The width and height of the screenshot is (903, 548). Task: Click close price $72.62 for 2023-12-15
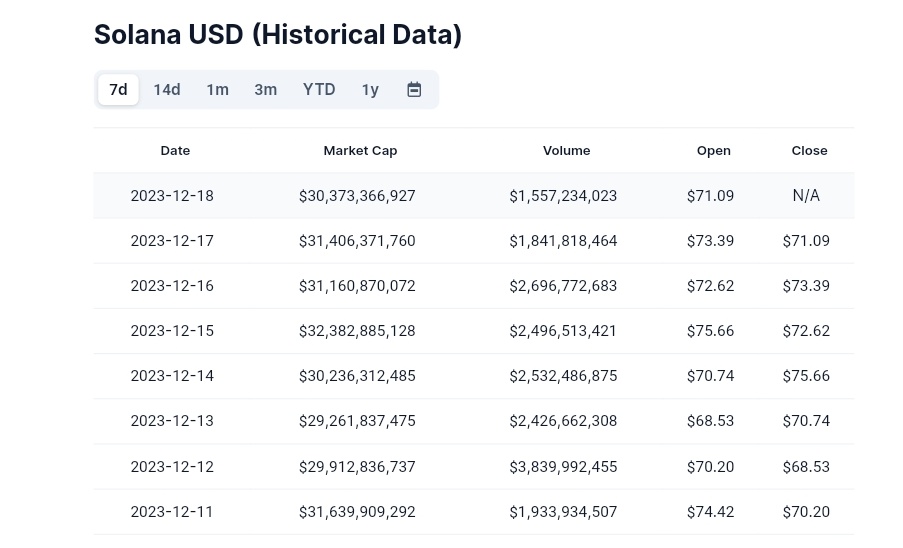pyautogui.click(x=806, y=330)
